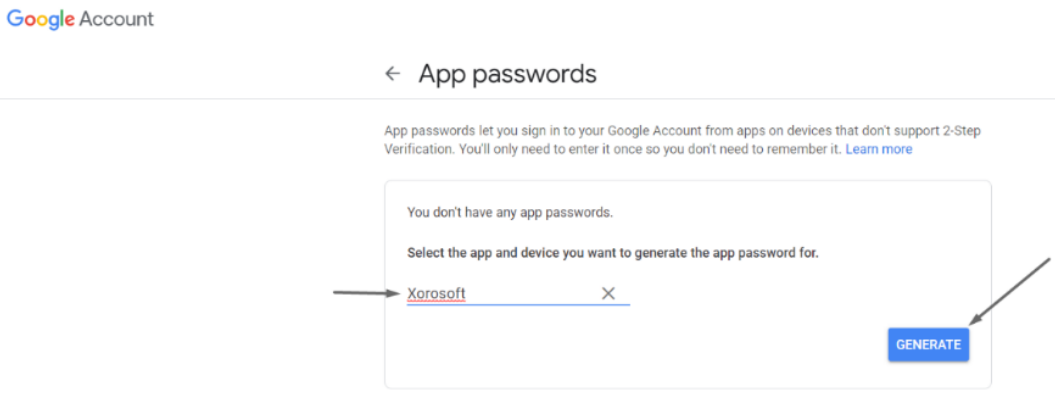
Task: Clear the Xorosoft name with the X icon
Action: [x=608, y=293]
